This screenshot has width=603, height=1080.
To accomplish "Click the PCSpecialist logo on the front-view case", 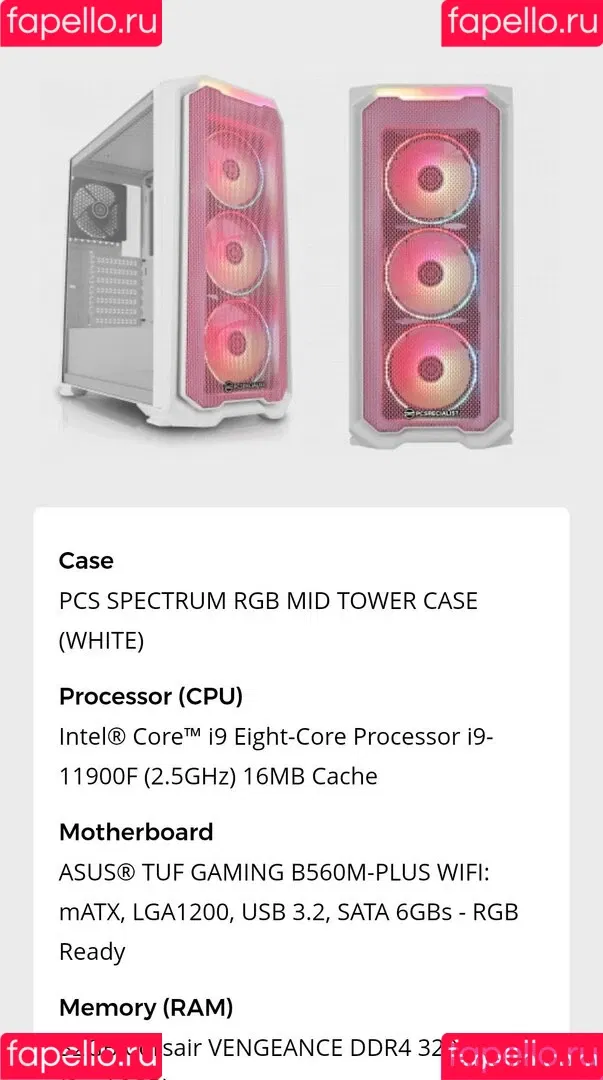I will (x=432, y=413).
